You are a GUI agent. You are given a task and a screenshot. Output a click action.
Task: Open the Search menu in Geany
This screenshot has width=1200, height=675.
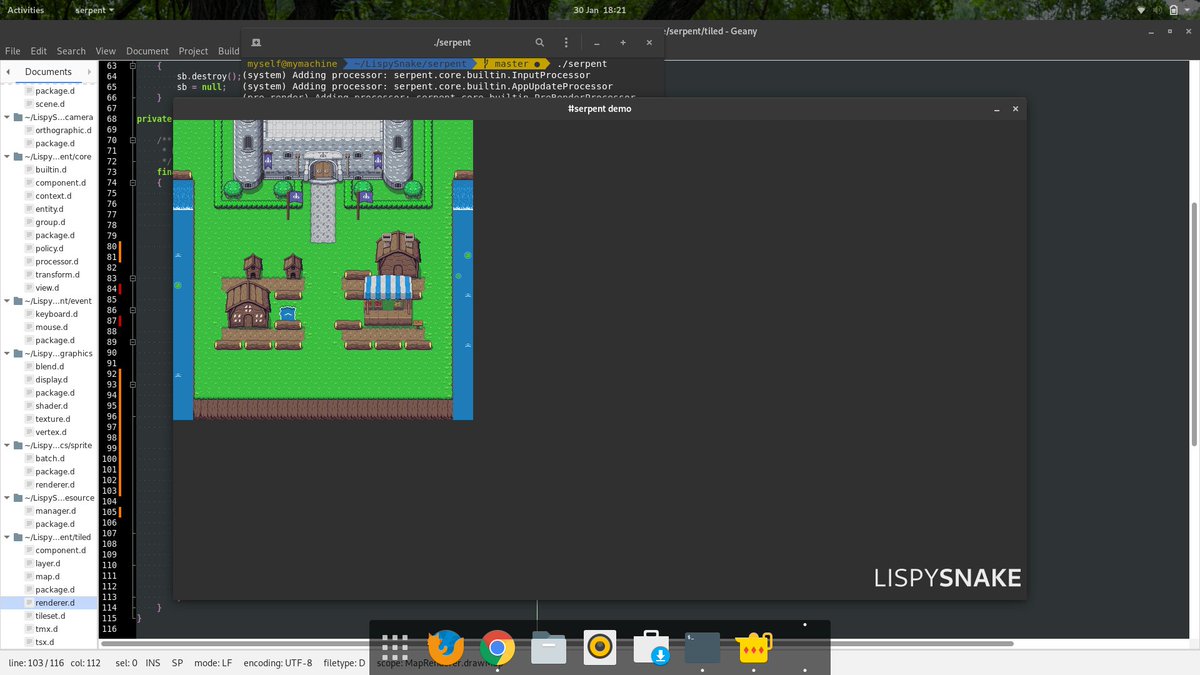tap(71, 51)
